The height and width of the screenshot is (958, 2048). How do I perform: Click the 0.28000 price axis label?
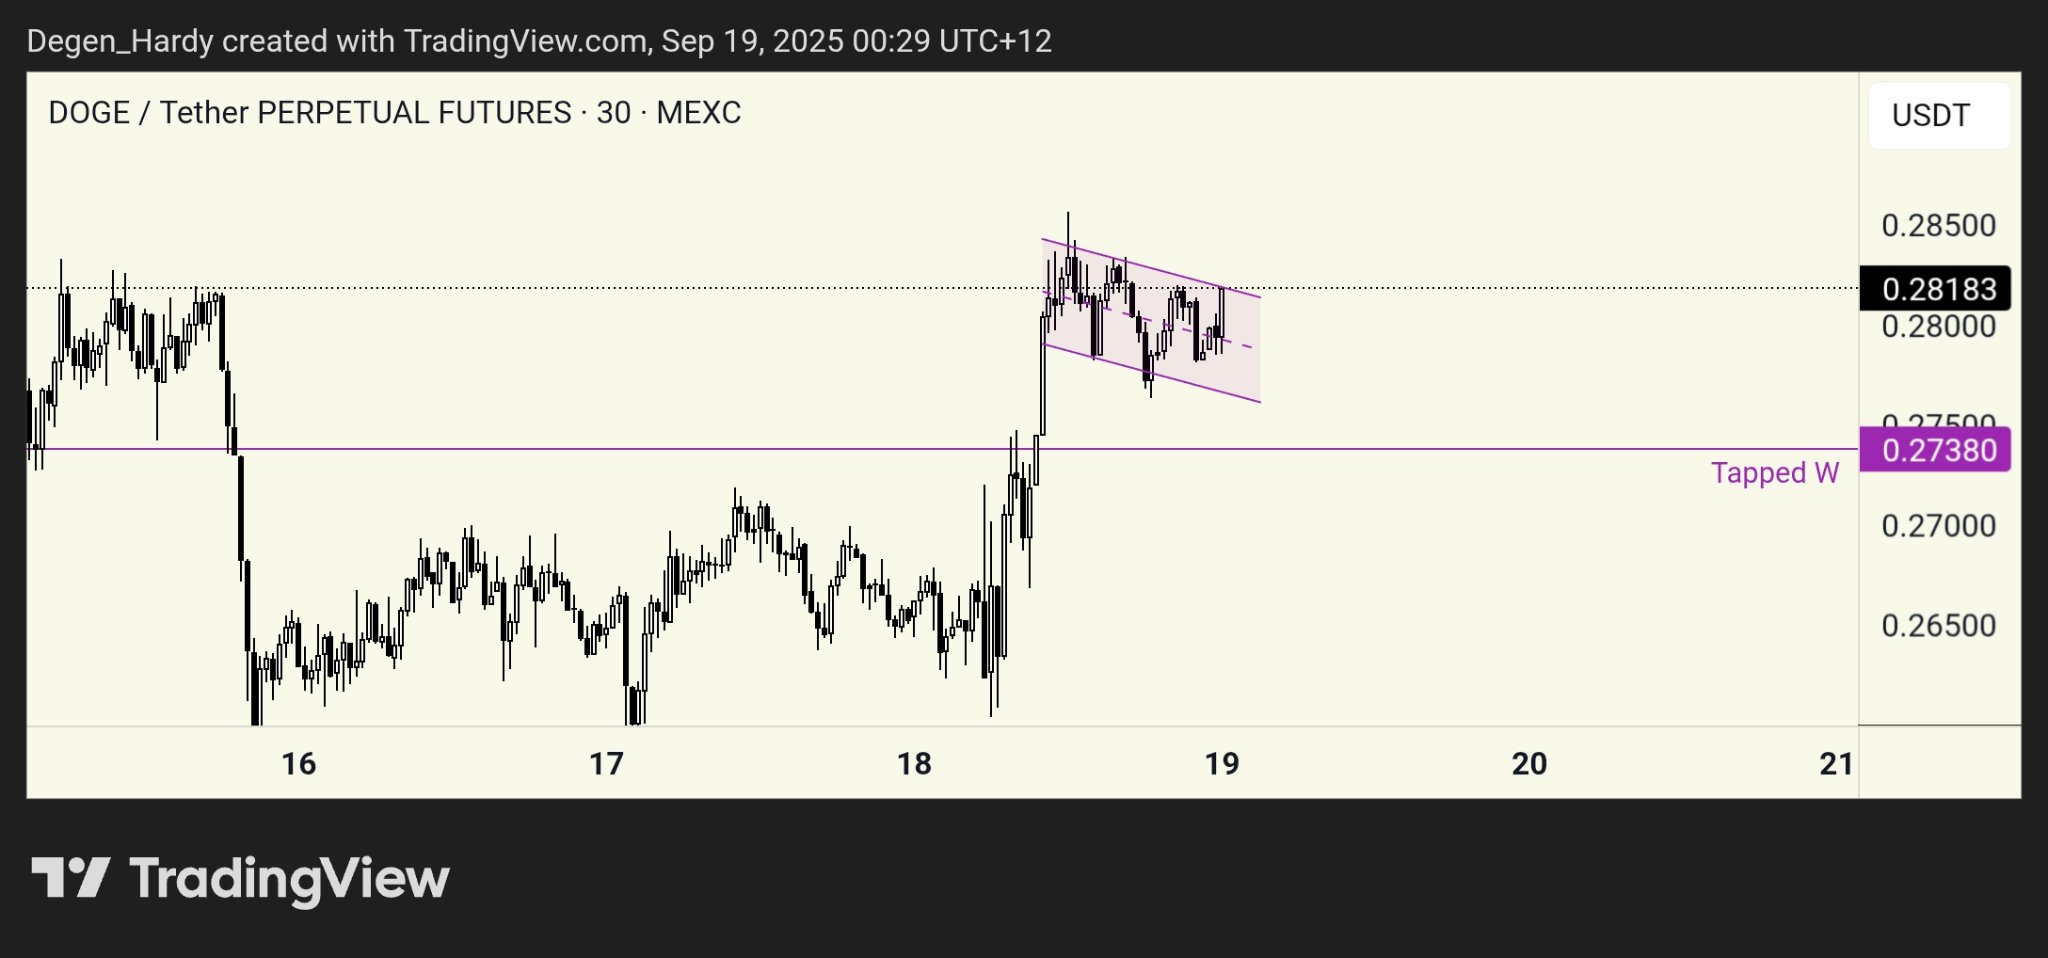pos(1938,328)
